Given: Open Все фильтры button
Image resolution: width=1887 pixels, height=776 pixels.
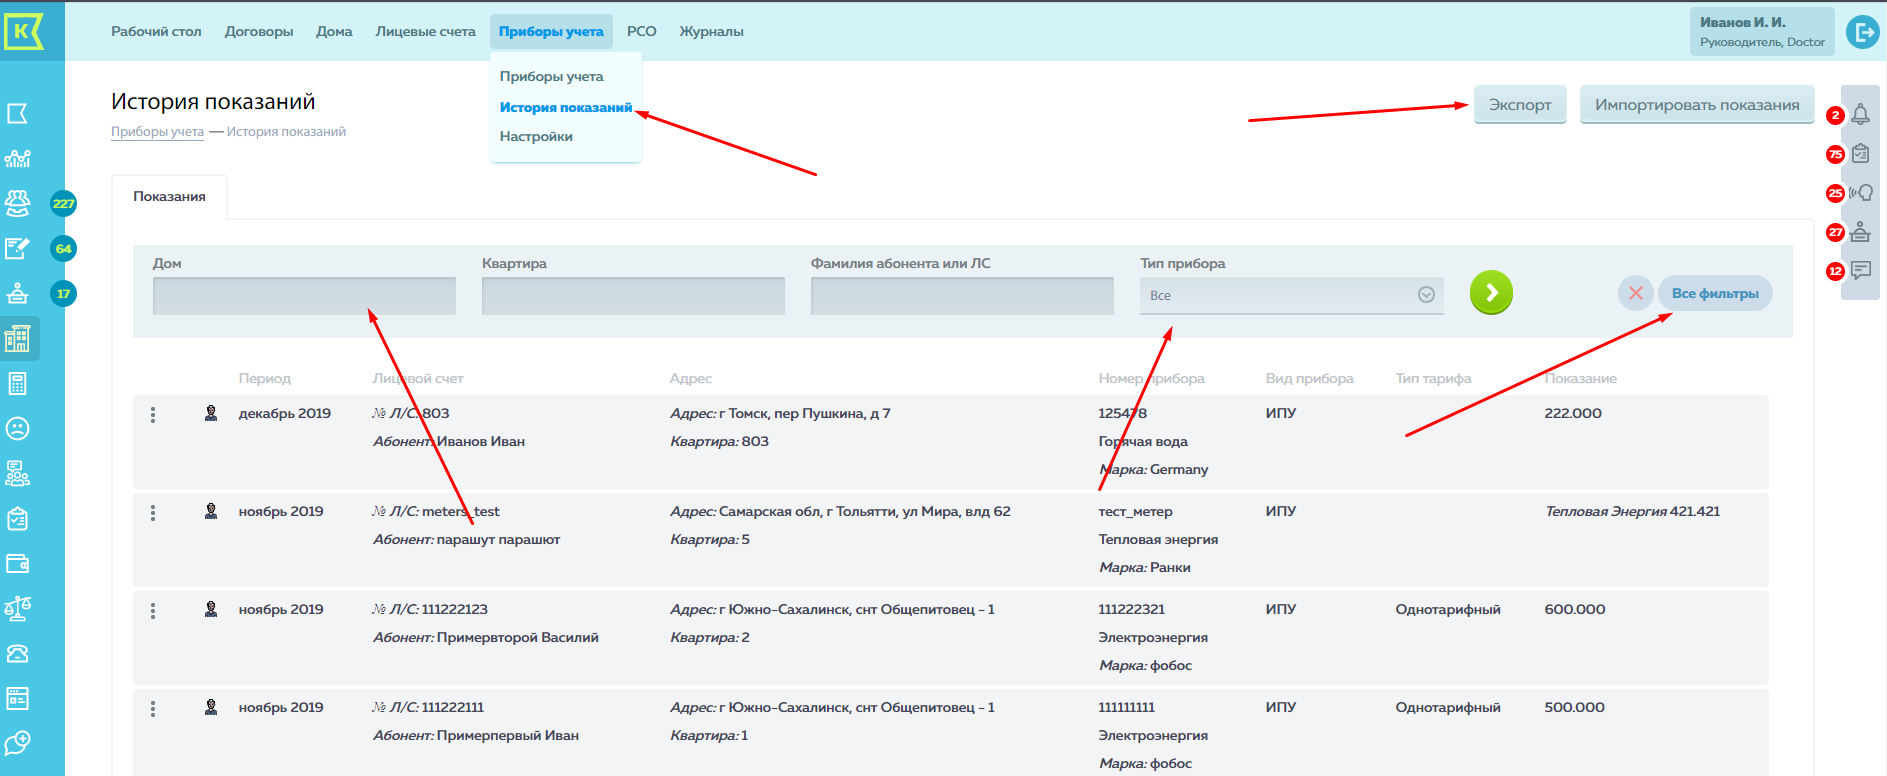Looking at the screenshot, I should (1715, 294).
